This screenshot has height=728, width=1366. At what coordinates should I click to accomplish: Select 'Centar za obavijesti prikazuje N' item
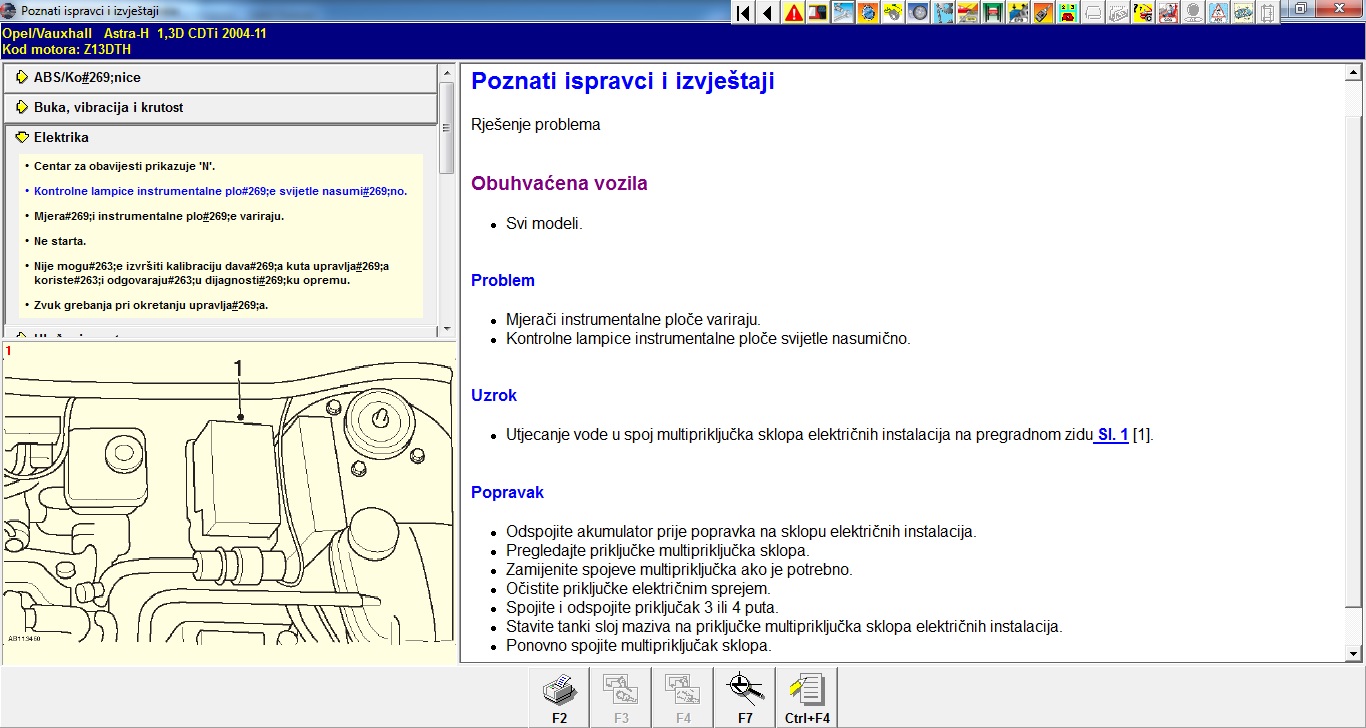[124, 167]
